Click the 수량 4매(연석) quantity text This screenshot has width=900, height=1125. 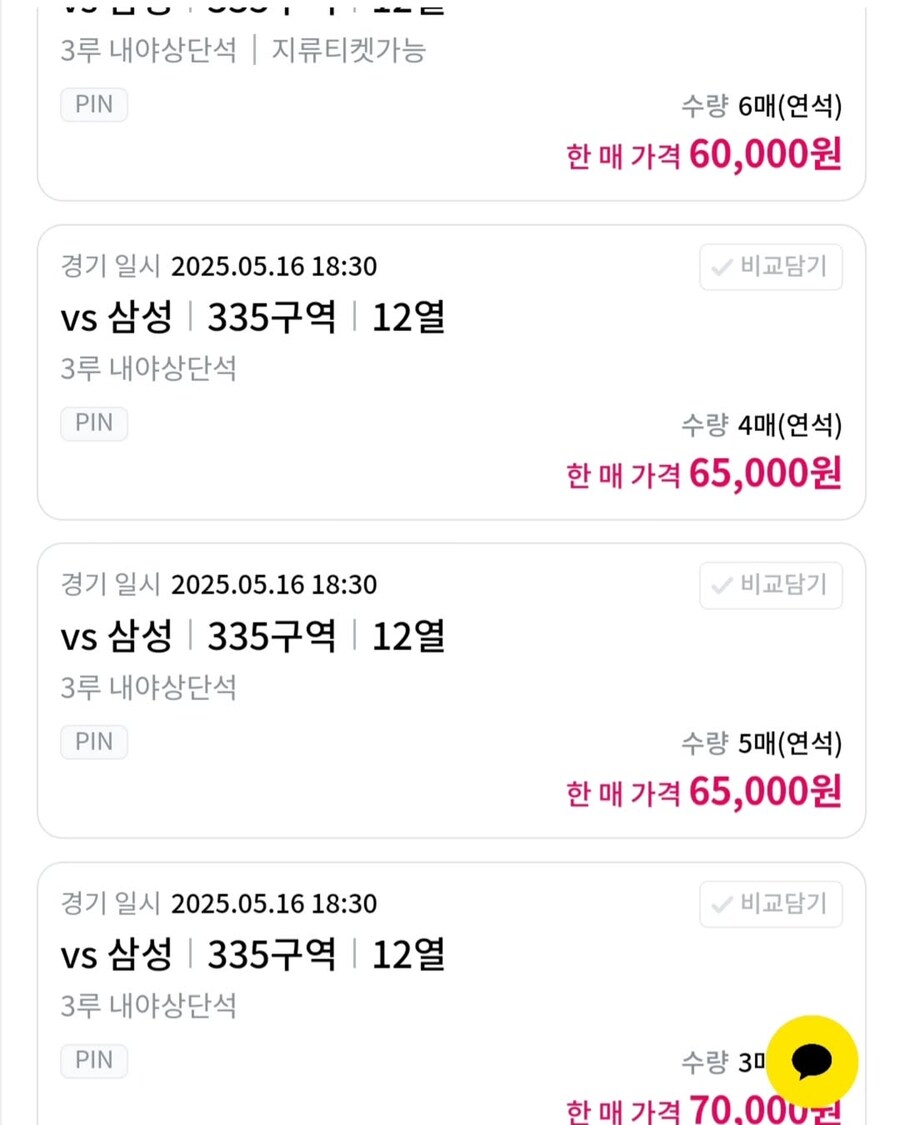pos(761,425)
